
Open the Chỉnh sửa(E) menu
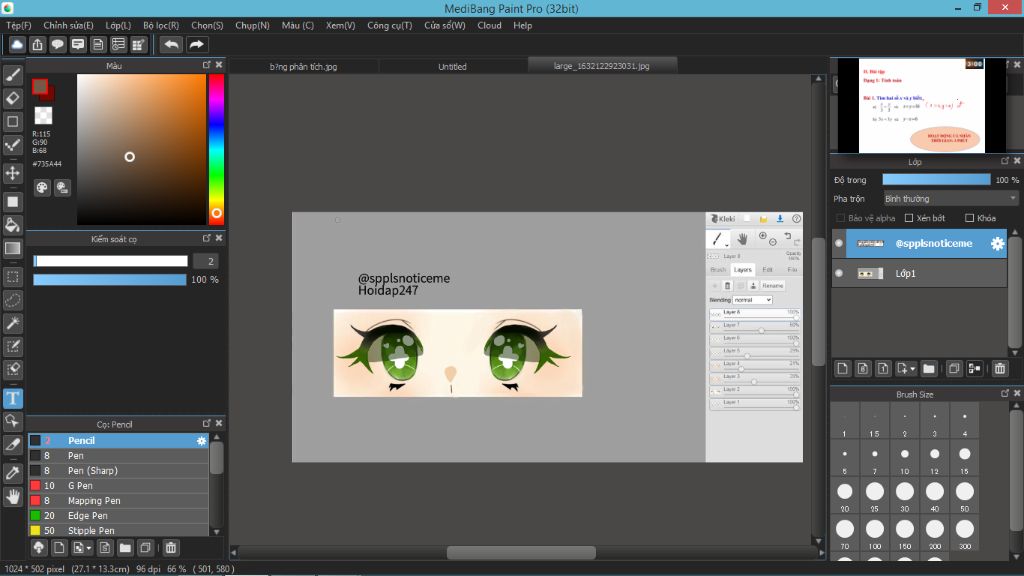(x=68, y=25)
